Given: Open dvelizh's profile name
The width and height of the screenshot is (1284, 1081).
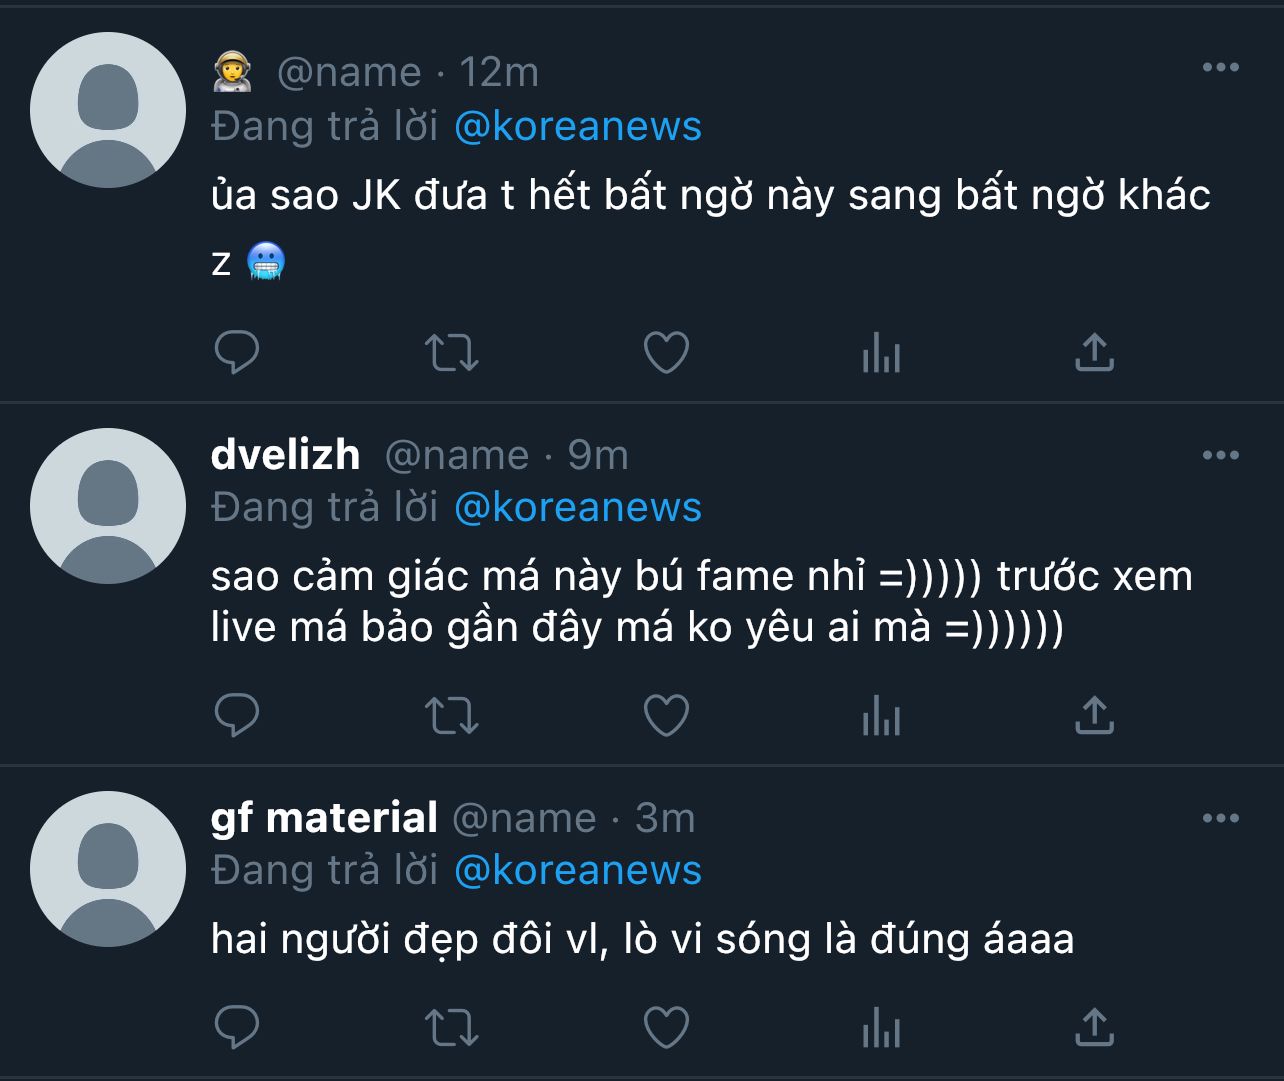Looking at the screenshot, I should click(286, 455).
